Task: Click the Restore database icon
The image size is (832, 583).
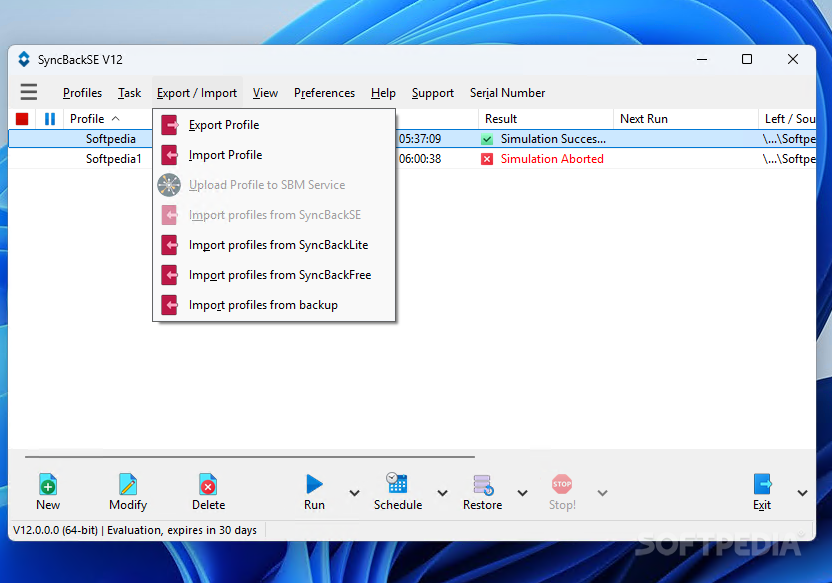Action: pos(483,484)
